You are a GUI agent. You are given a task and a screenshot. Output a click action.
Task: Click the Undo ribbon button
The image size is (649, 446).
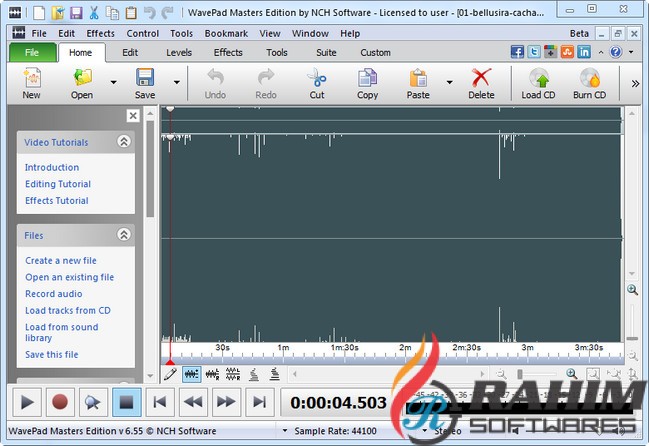tap(215, 83)
